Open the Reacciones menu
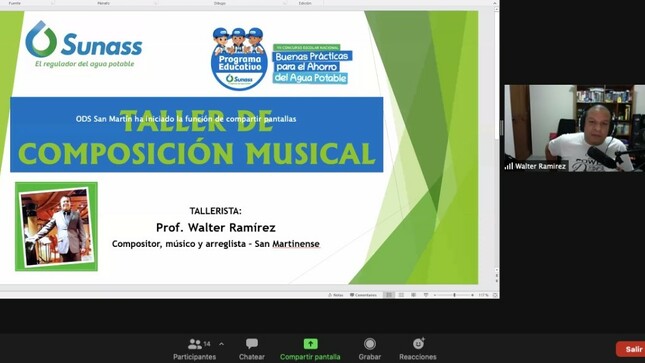Image resolution: width=645 pixels, height=363 pixels. (x=418, y=349)
